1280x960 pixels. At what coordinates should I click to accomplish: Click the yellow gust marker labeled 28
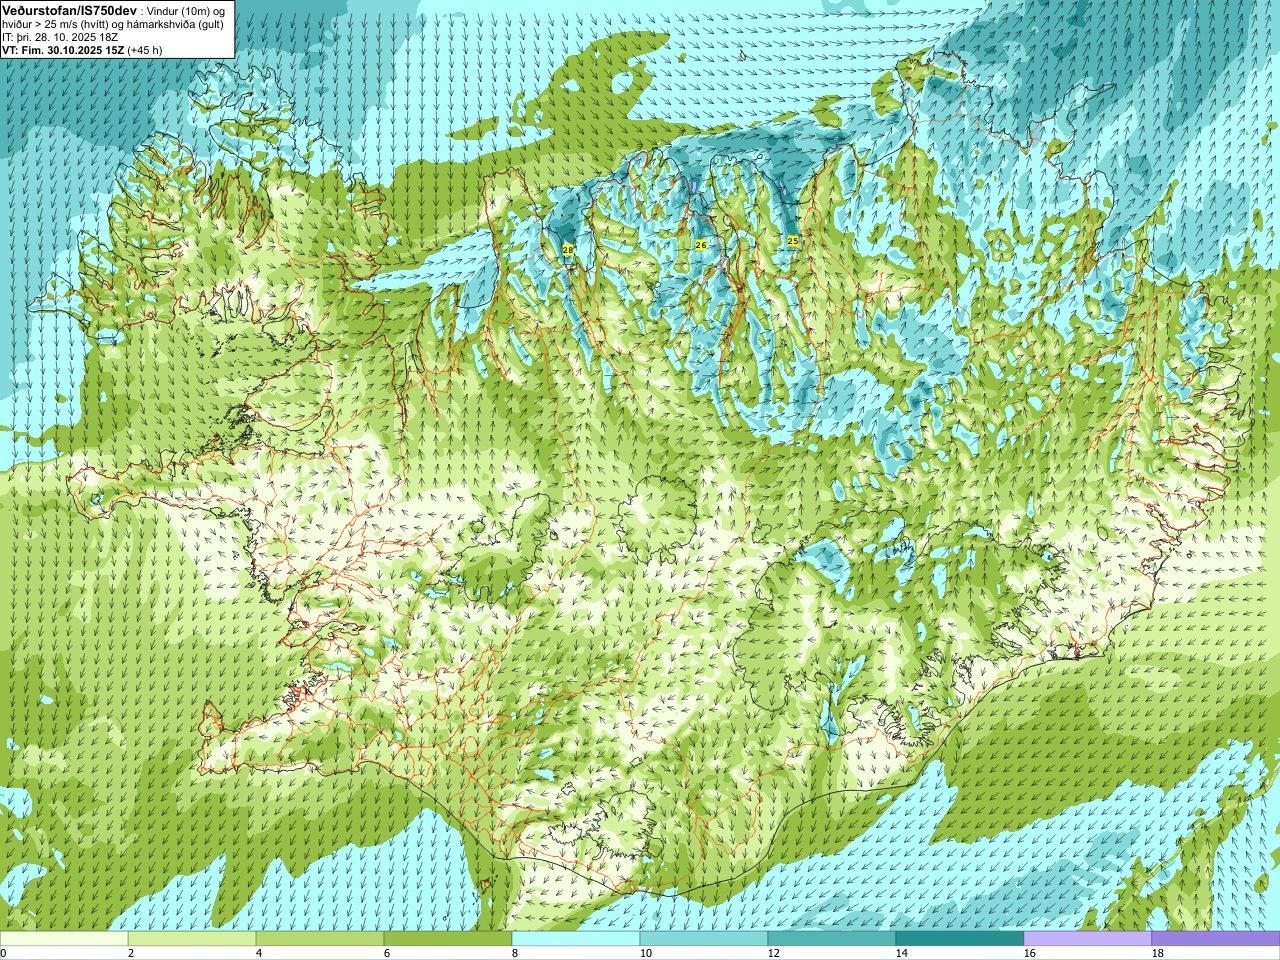[x=568, y=249]
